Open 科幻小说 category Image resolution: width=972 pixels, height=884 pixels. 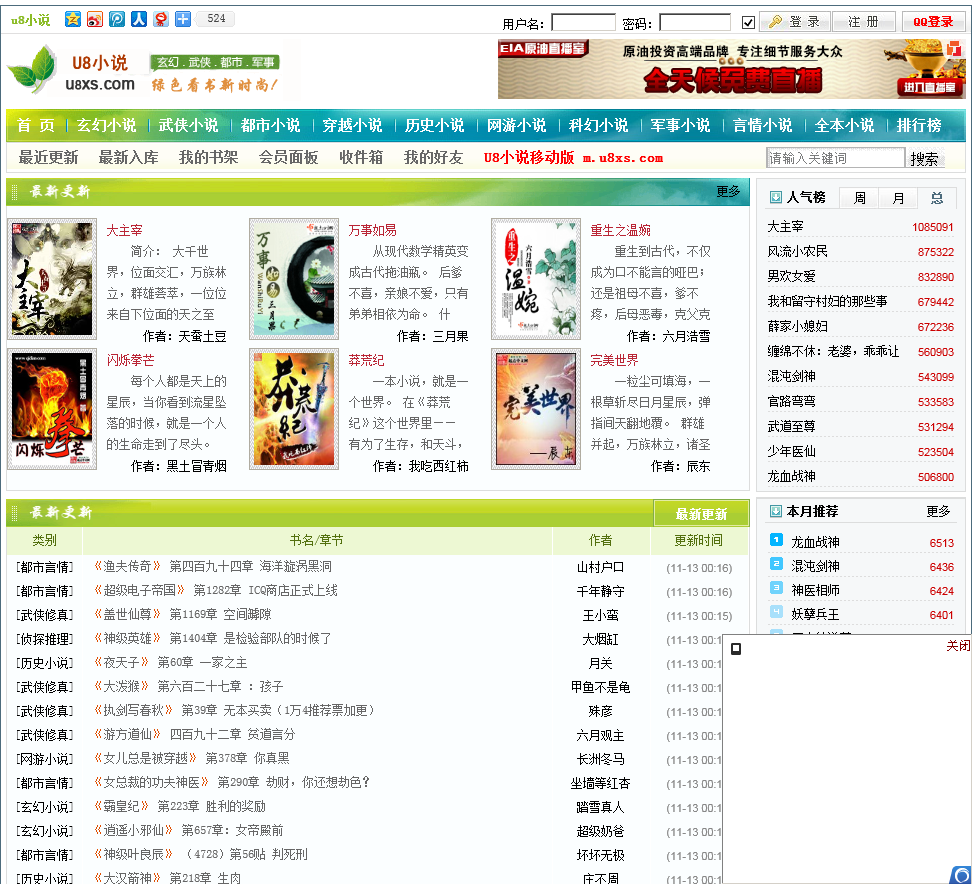[x=598, y=125]
